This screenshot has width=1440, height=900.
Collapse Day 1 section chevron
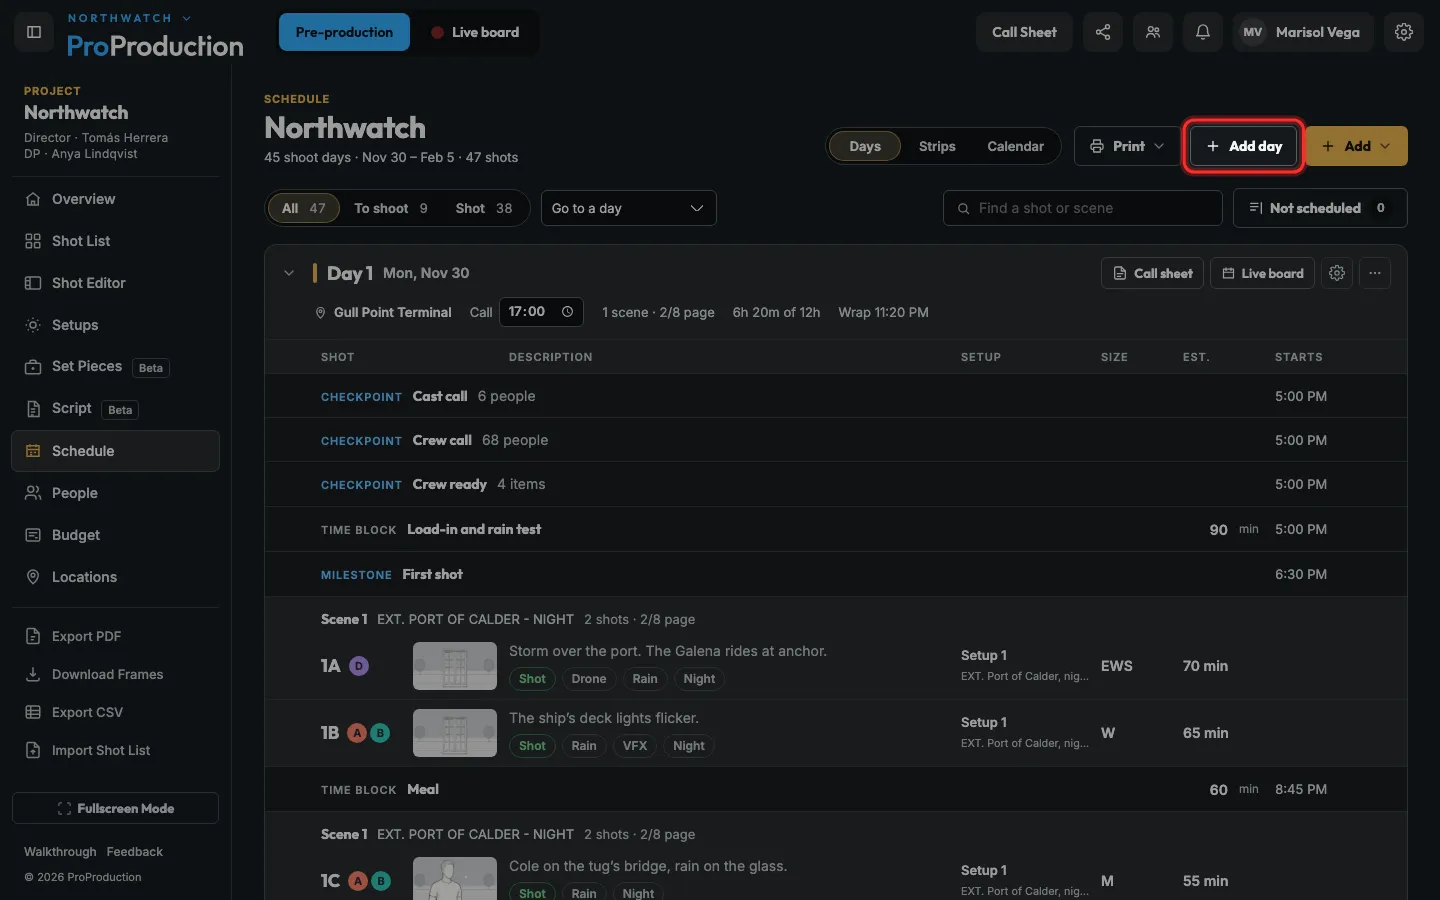[289, 273]
